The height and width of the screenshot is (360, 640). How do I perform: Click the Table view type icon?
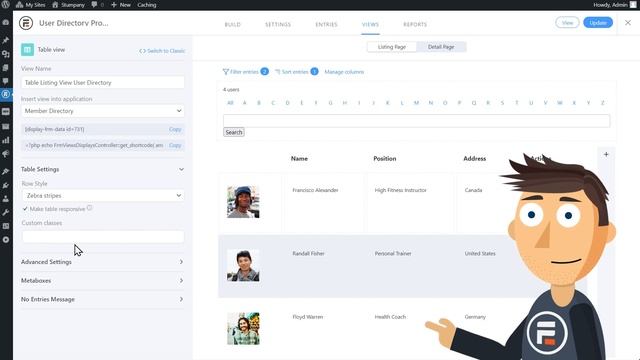27,50
